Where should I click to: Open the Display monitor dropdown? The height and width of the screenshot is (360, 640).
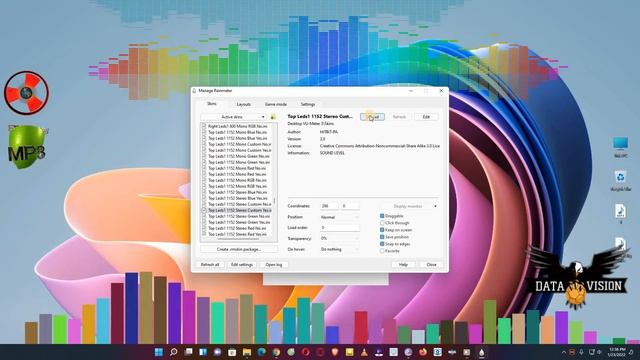click(x=409, y=206)
